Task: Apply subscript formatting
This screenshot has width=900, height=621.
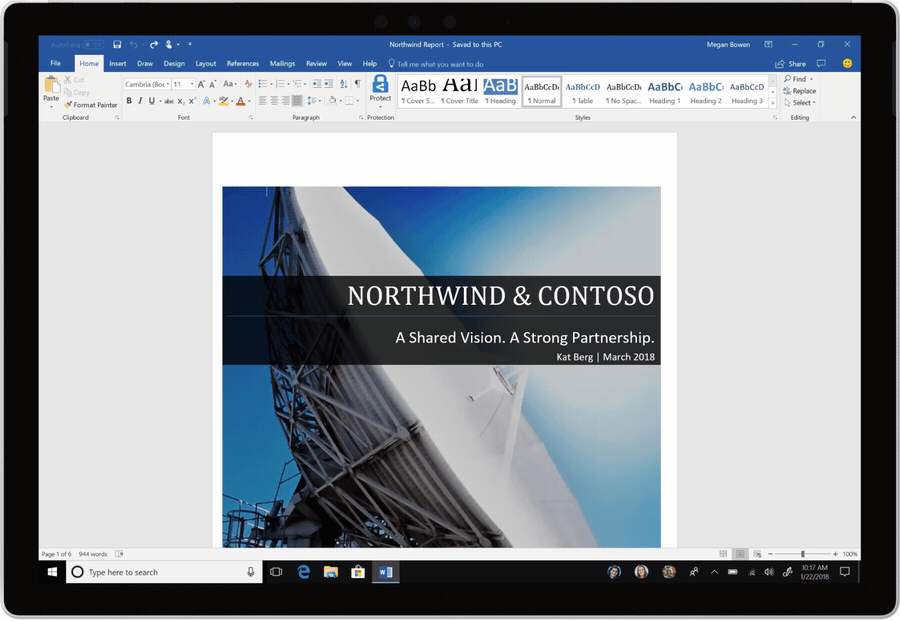Action: (x=181, y=101)
